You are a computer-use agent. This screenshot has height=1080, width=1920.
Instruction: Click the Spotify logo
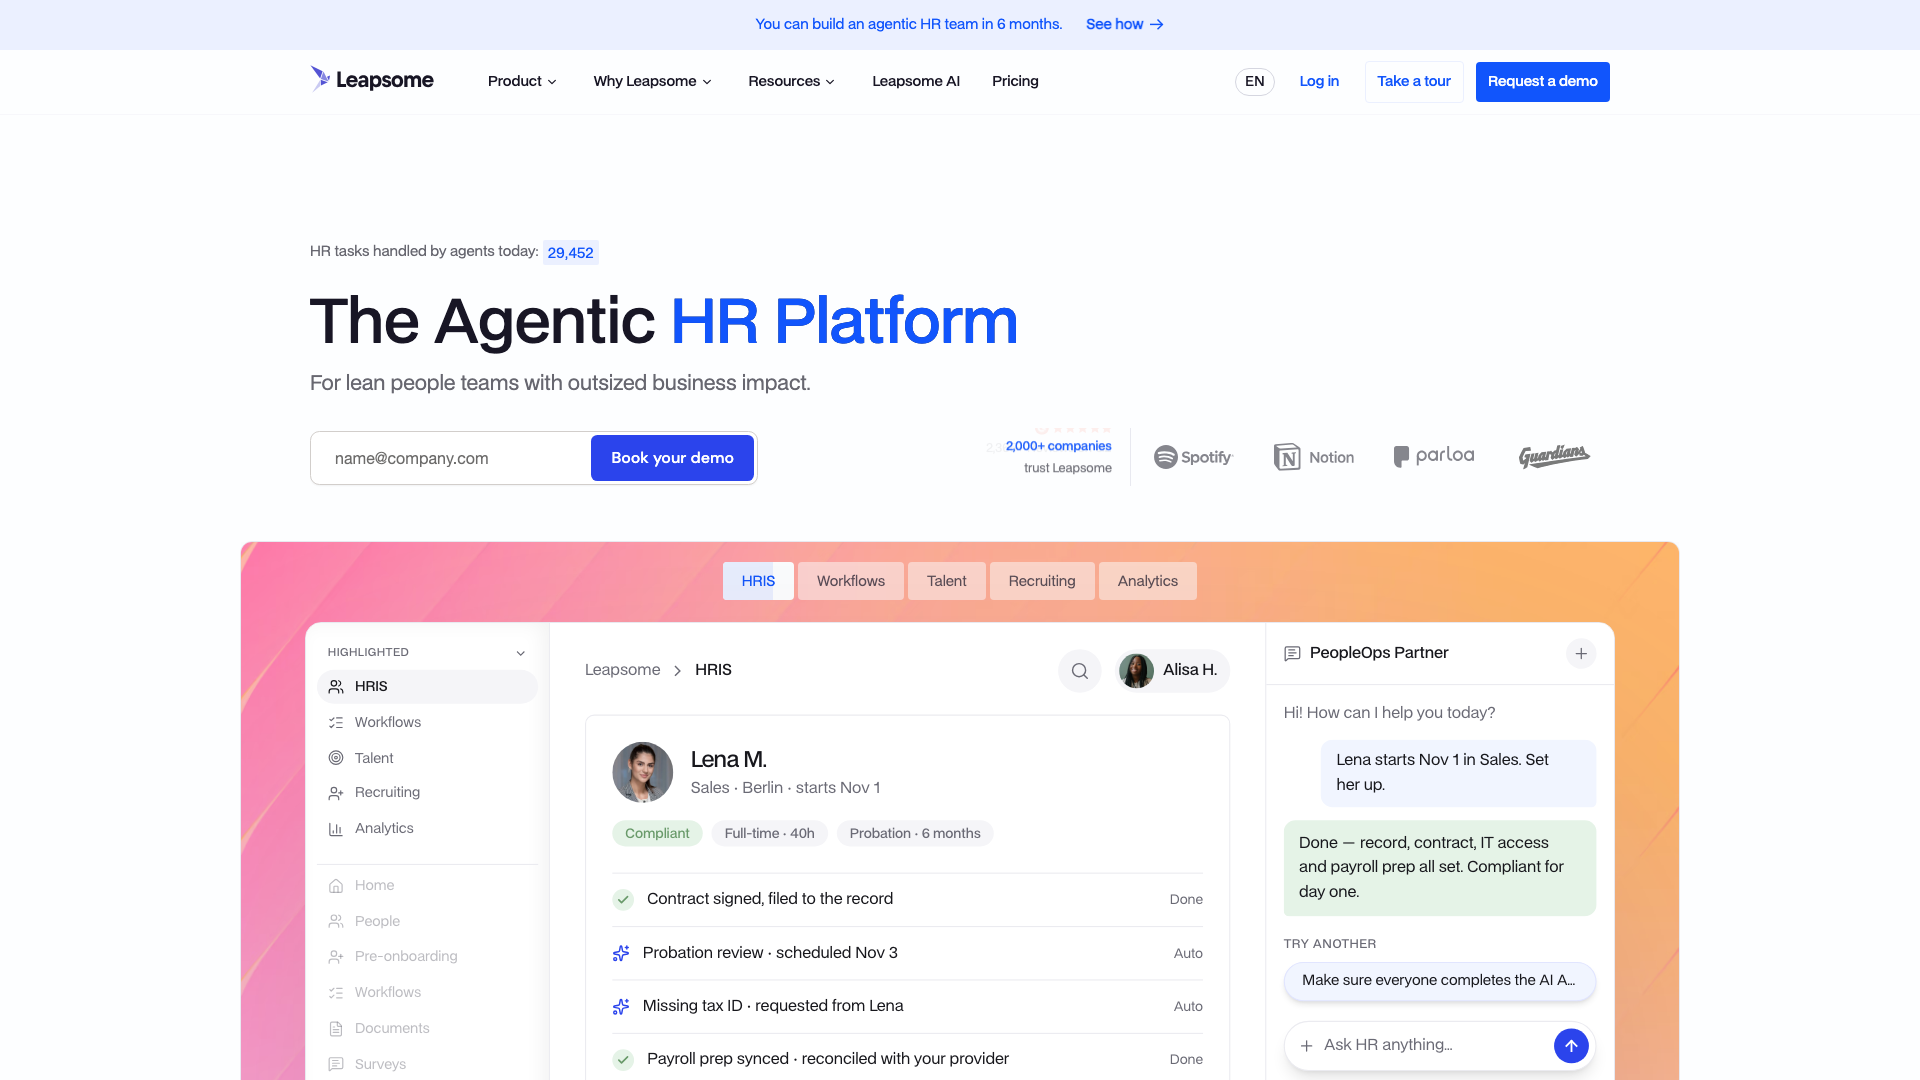[x=1193, y=457]
